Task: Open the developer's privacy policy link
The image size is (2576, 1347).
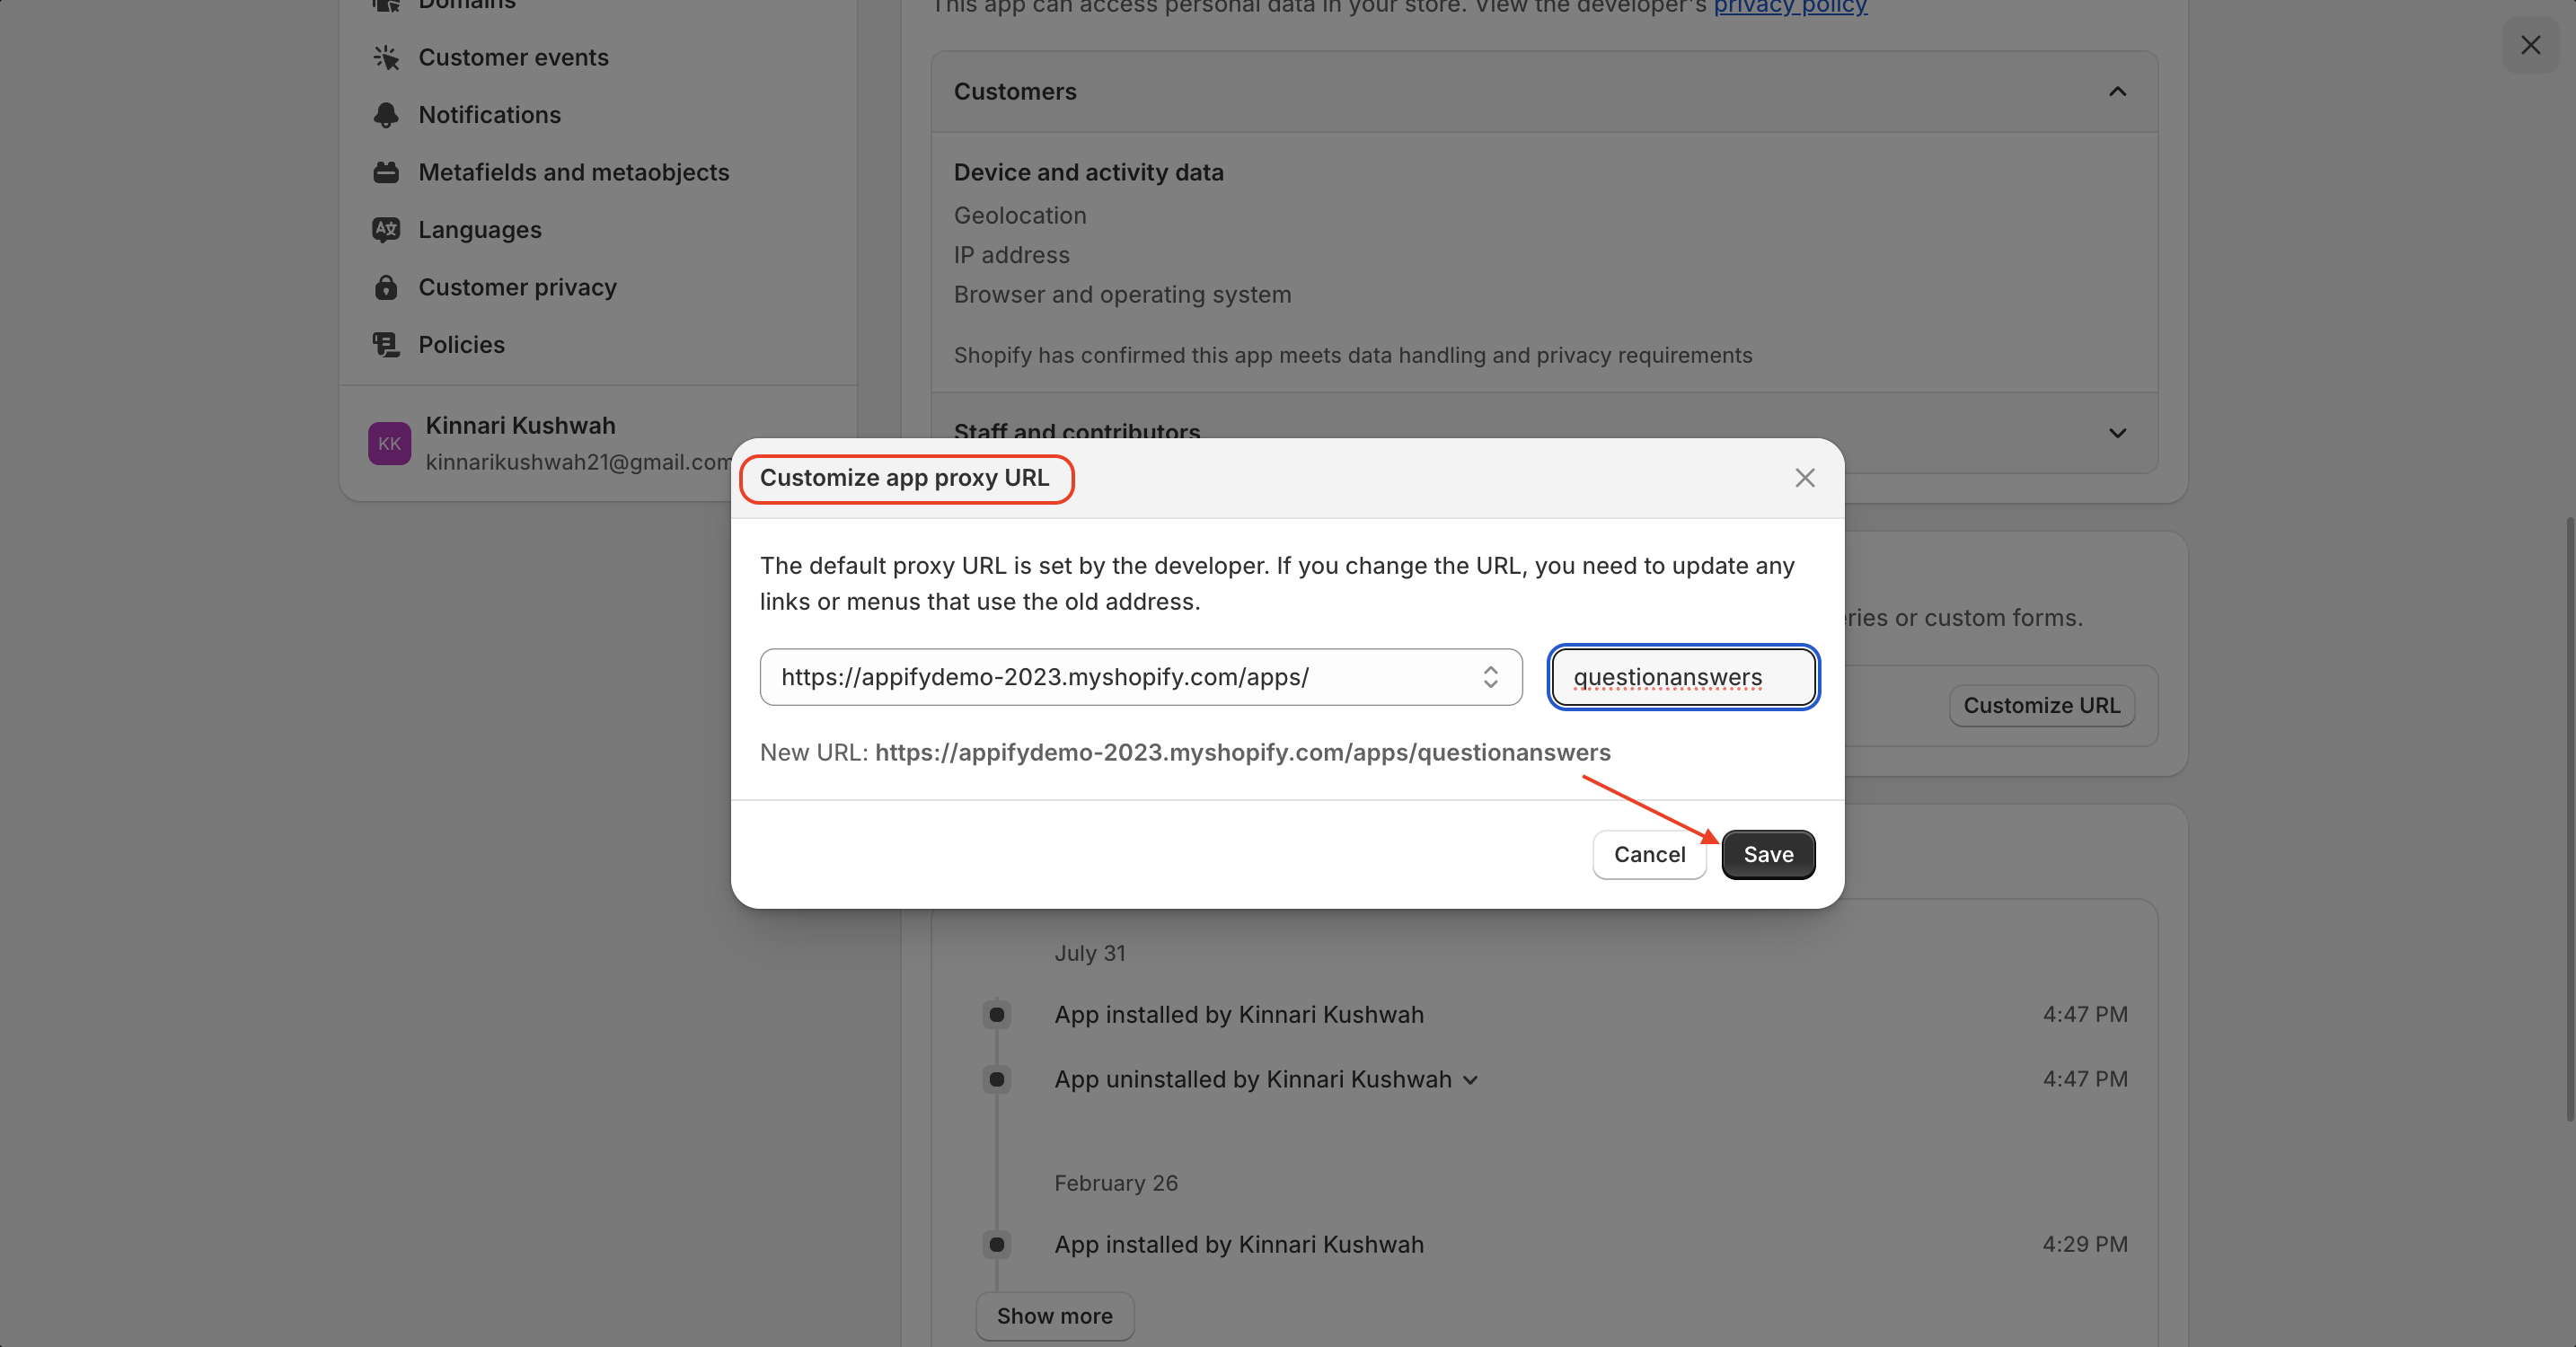Action: coord(1790,6)
